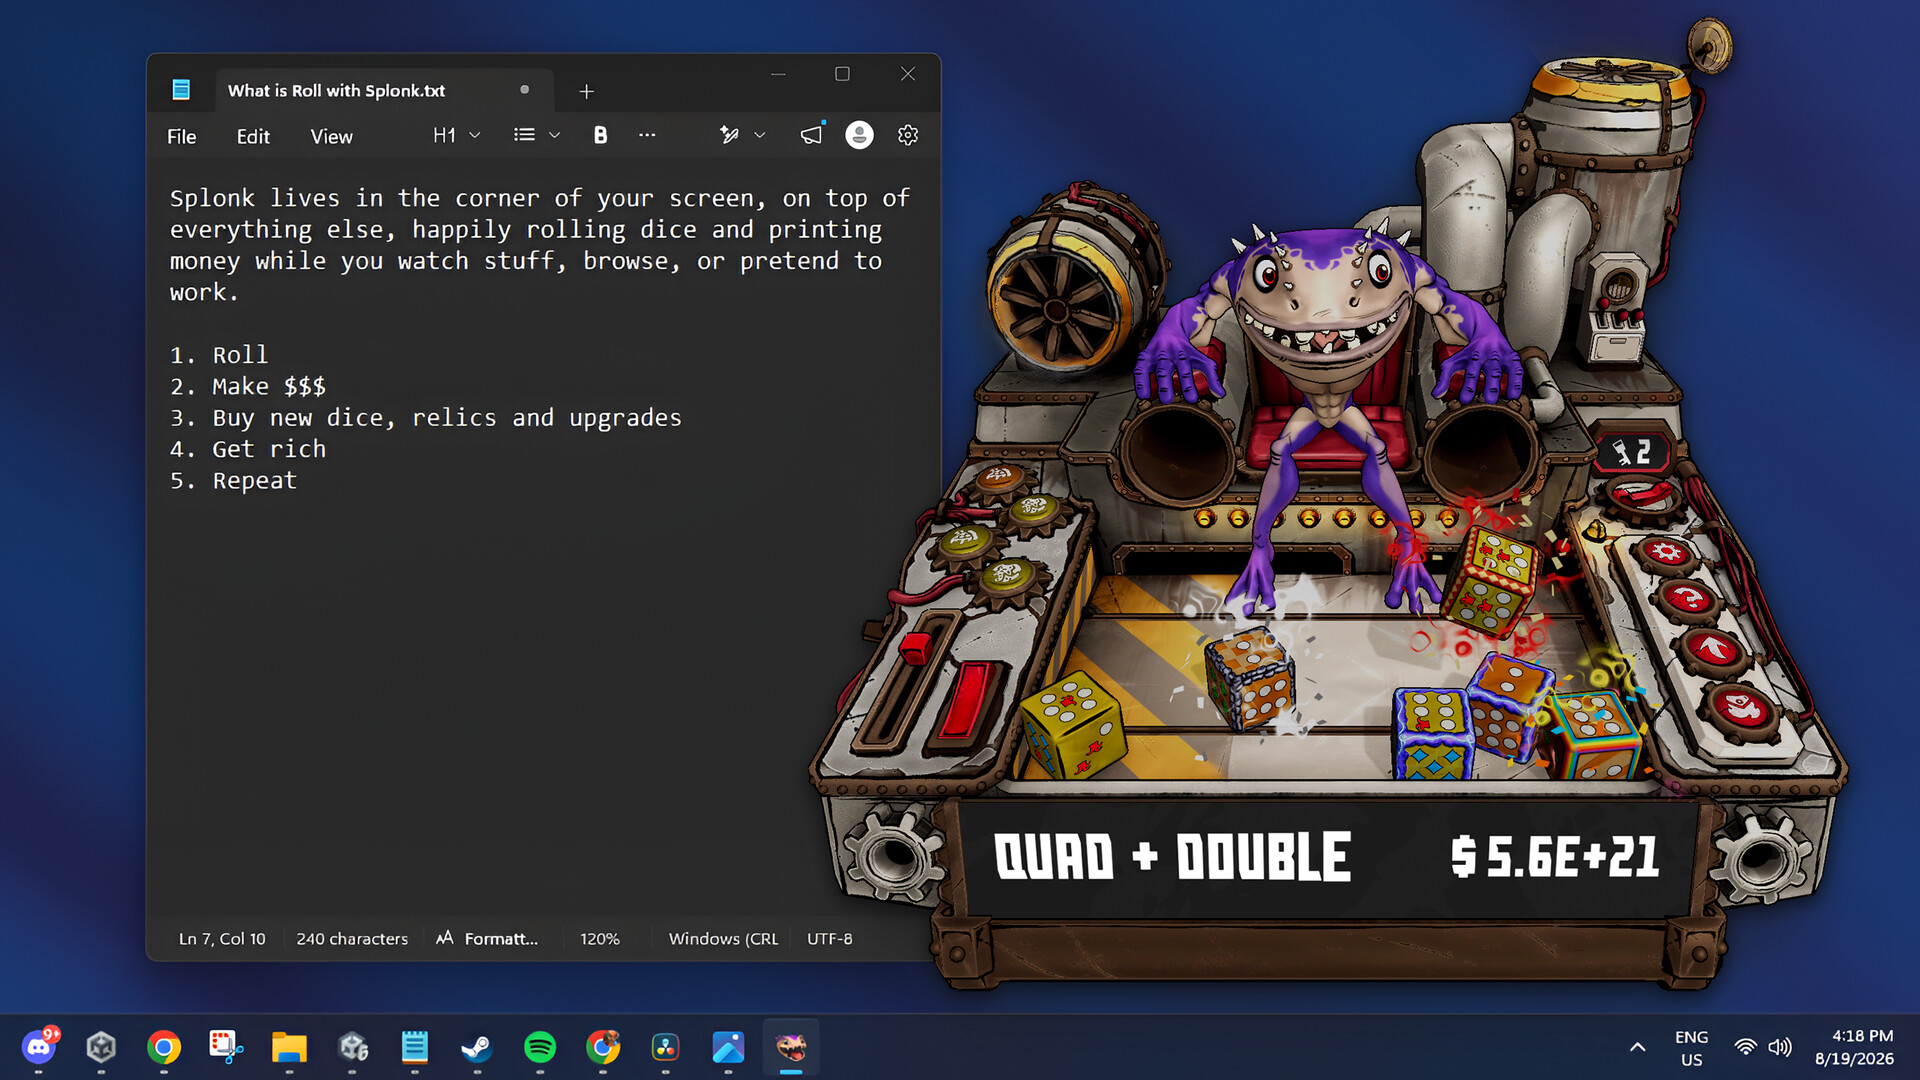Click the '2. Make $$$' line
The width and height of the screenshot is (1920, 1080).
pyautogui.click(x=248, y=386)
